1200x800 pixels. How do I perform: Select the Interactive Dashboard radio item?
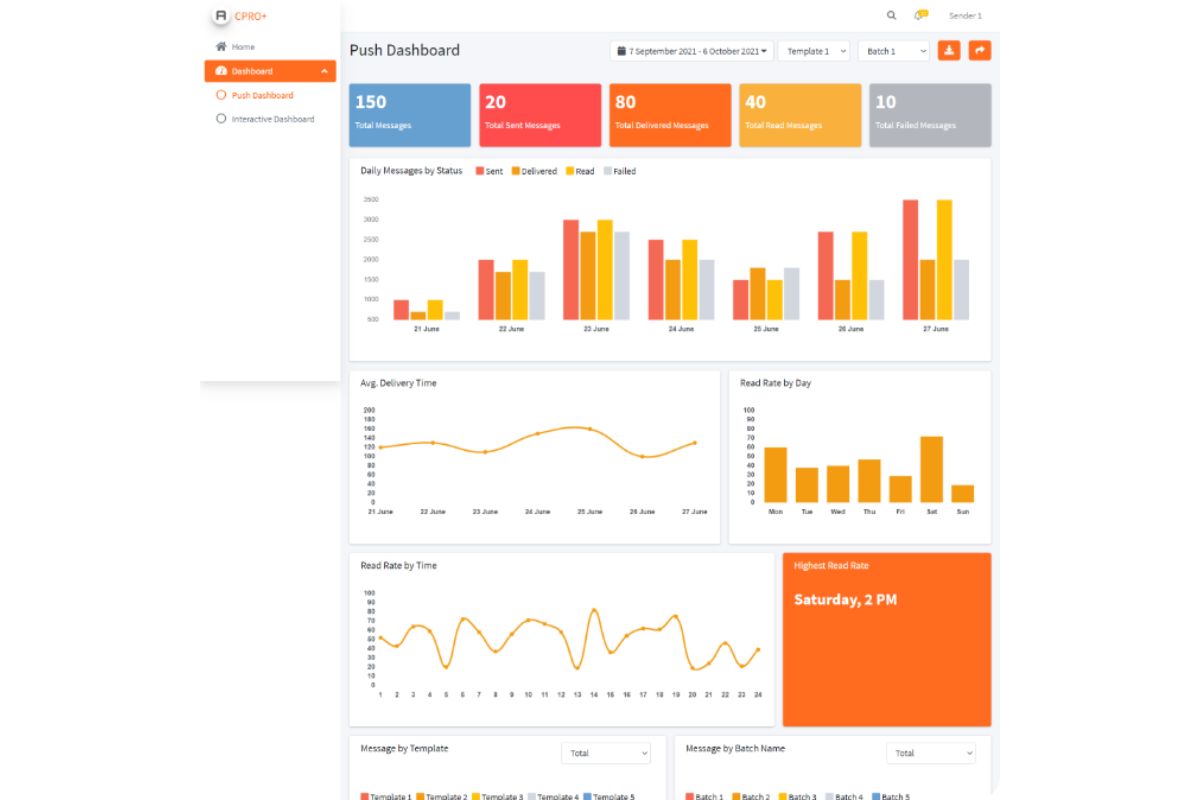222,119
